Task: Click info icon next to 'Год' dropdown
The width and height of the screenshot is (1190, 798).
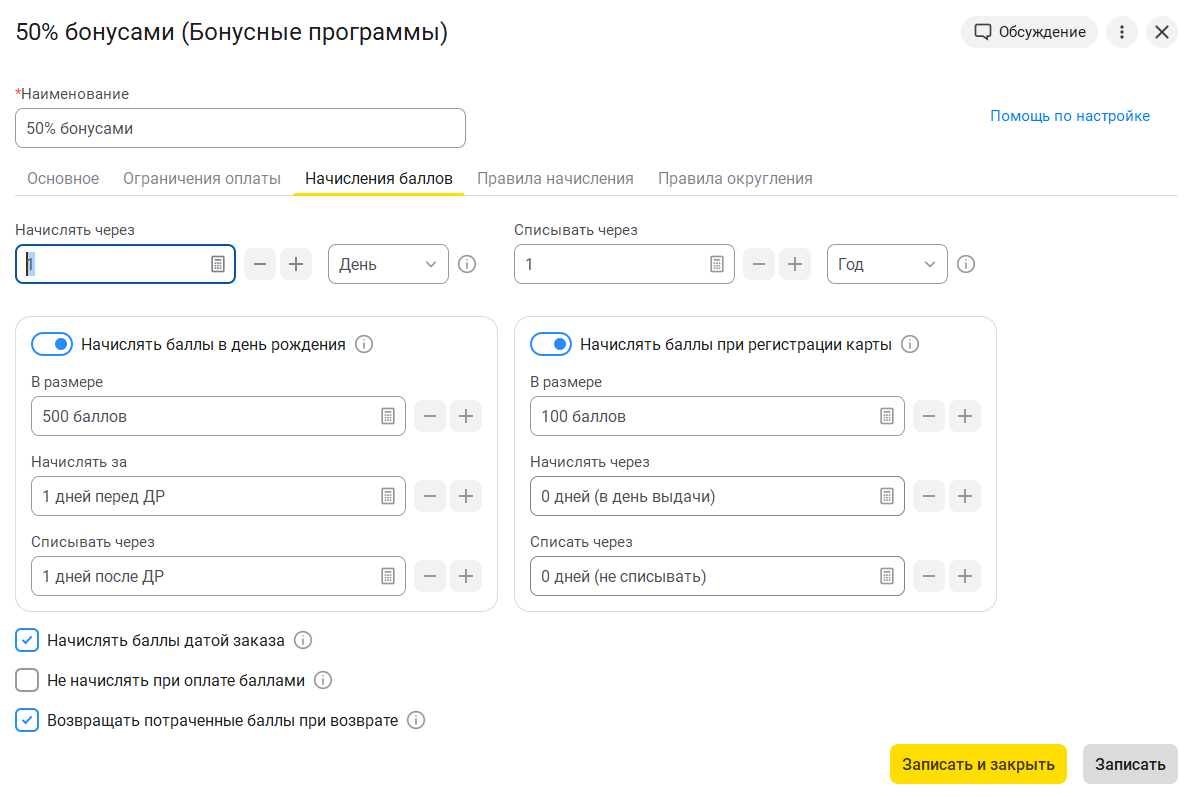Action: coord(965,264)
